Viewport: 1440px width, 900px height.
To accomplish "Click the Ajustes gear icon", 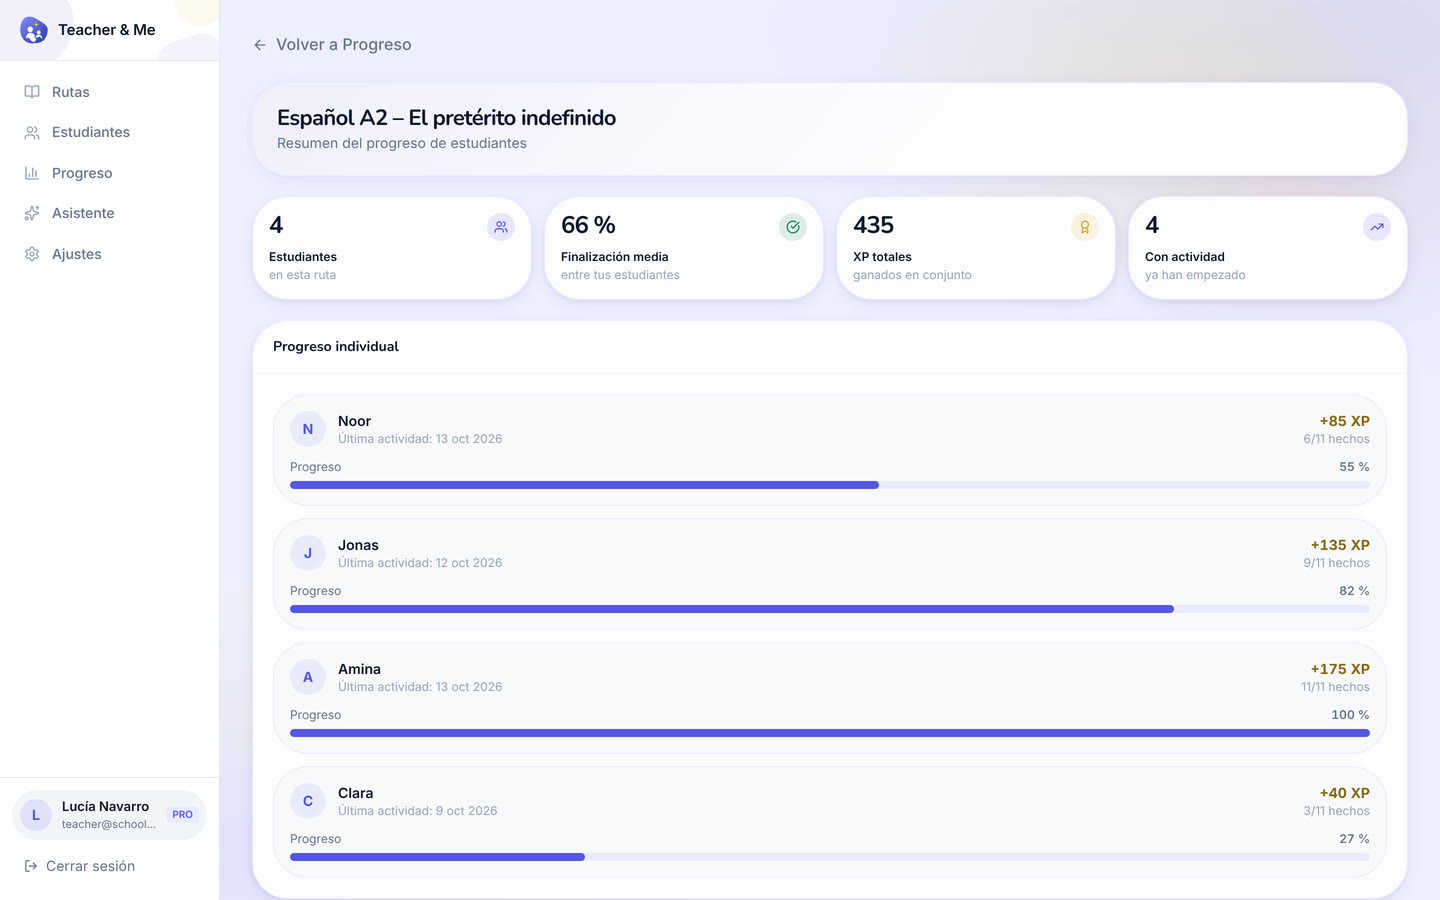I will point(32,254).
